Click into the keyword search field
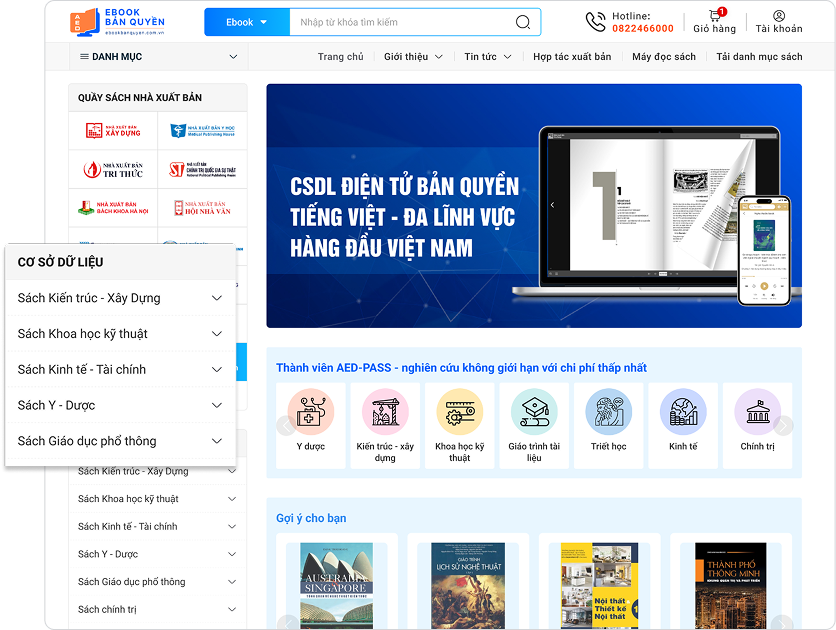Viewport: 836px width, 630px height. [400, 22]
